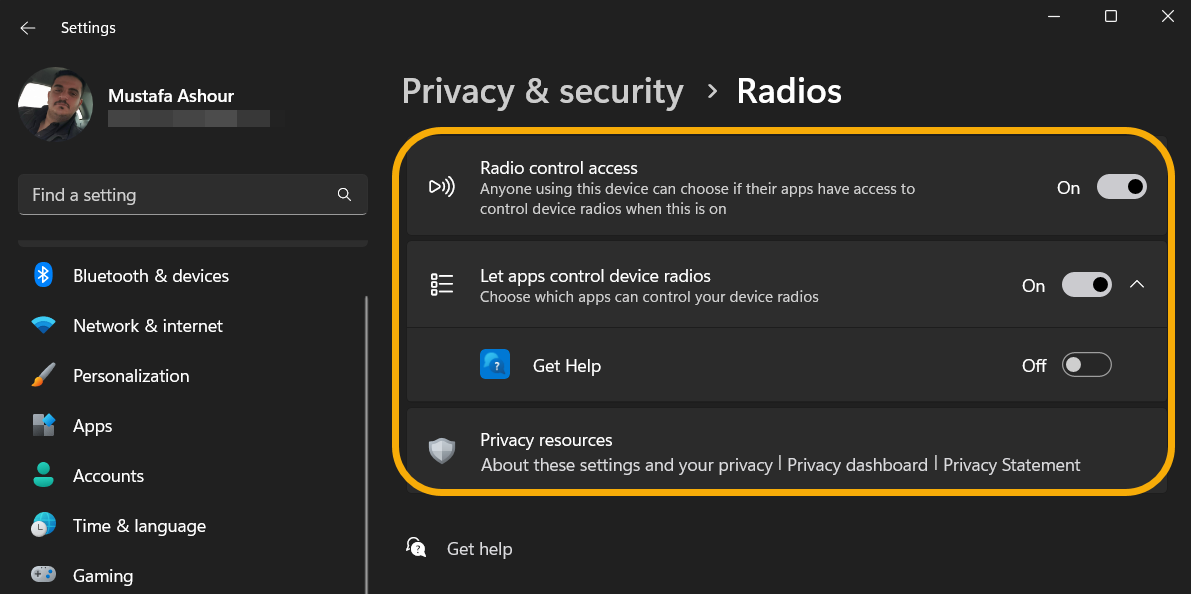The width and height of the screenshot is (1191, 594).
Task: Click the Get Help app icon
Action: (x=495, y=364)
